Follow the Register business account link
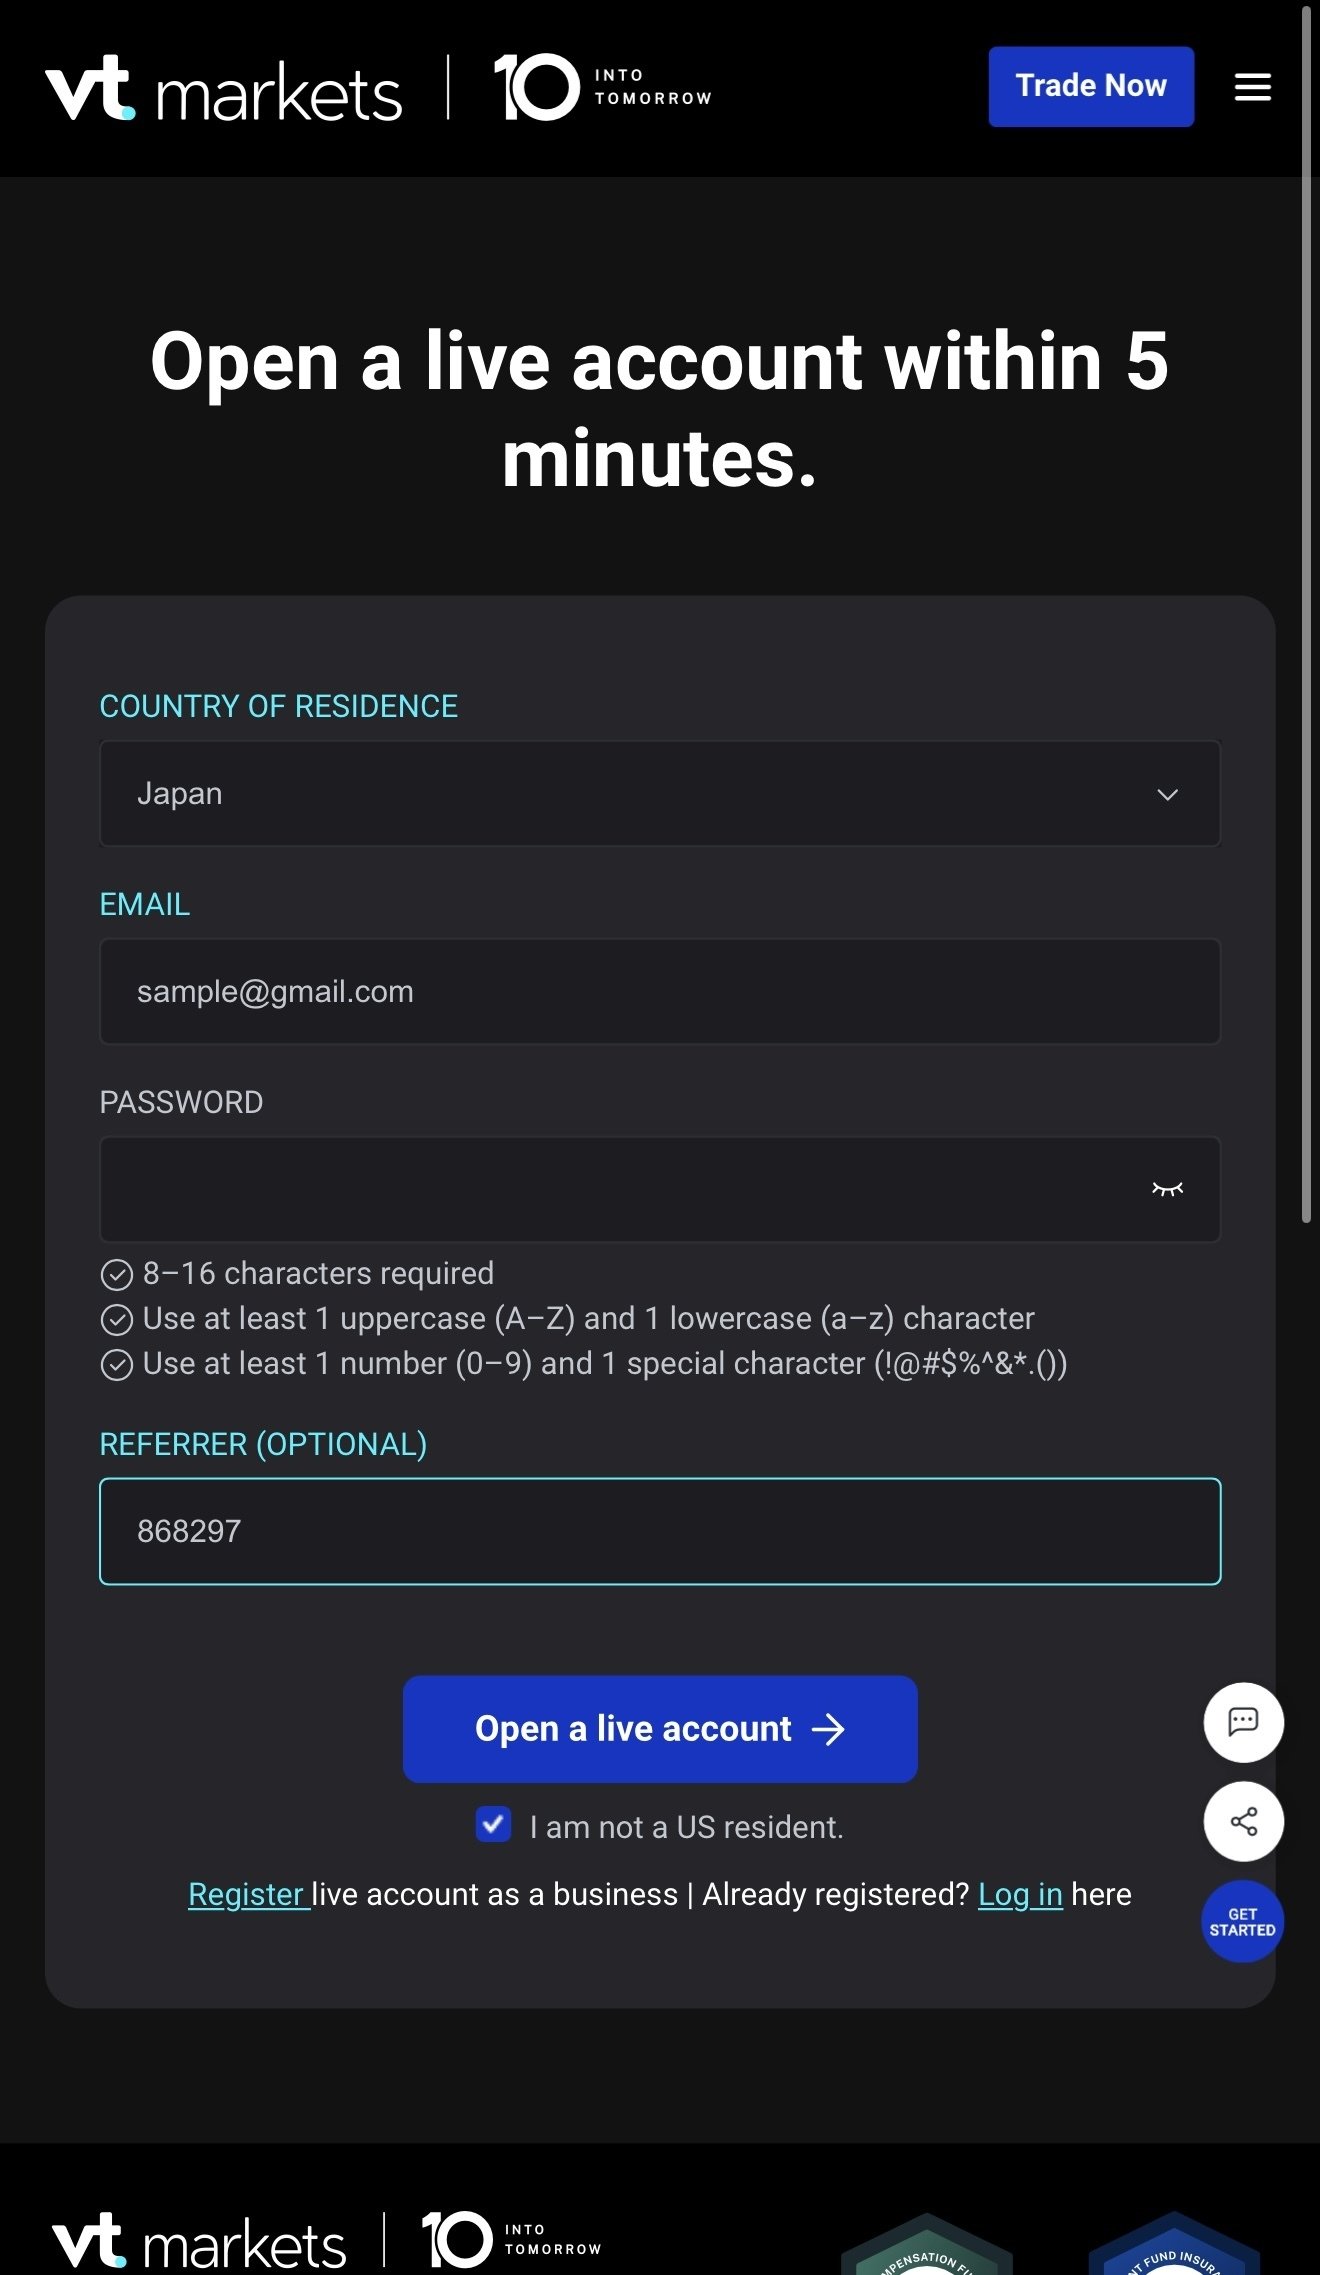The height and width of the screenshot is (2275, 1320). 246,1894
